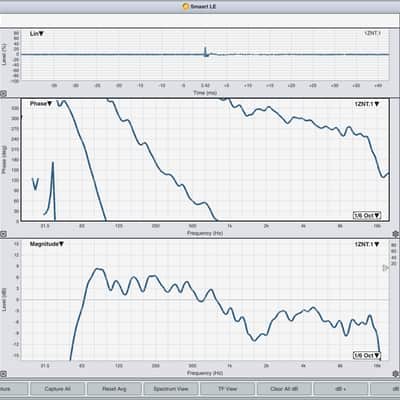Switch to TF View

point(227,389)
